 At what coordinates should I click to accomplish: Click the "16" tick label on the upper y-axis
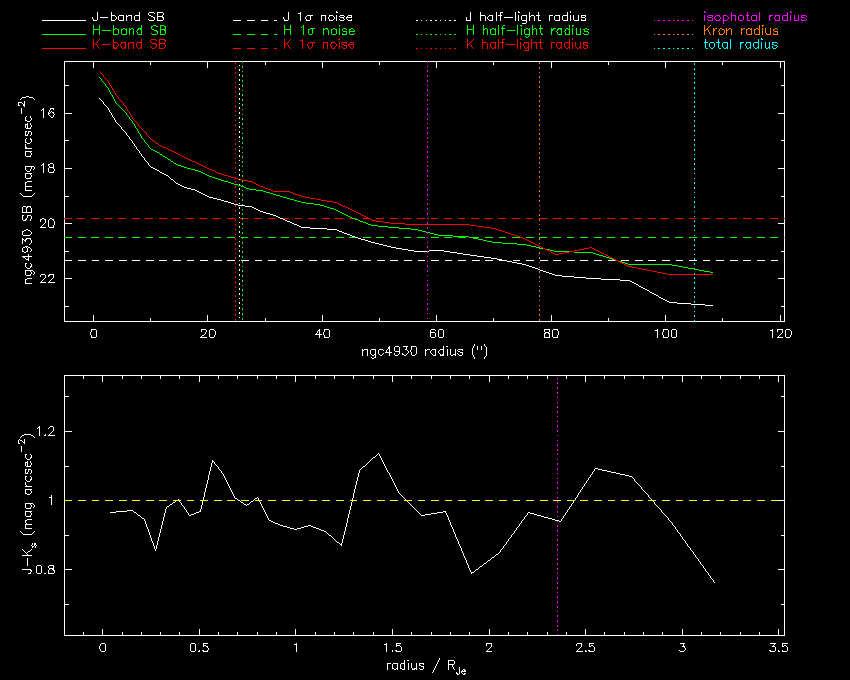(x=48, y=113)
